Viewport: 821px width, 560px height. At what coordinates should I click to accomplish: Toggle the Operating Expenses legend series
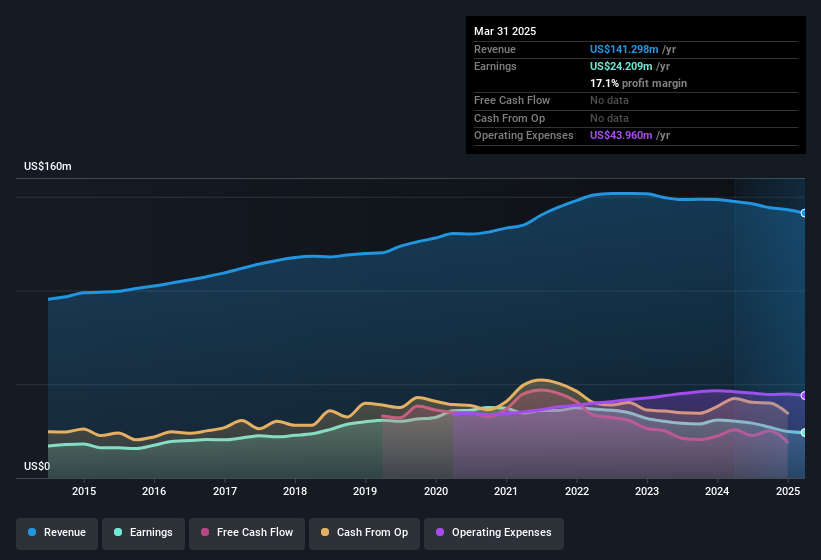click(493, 533)
